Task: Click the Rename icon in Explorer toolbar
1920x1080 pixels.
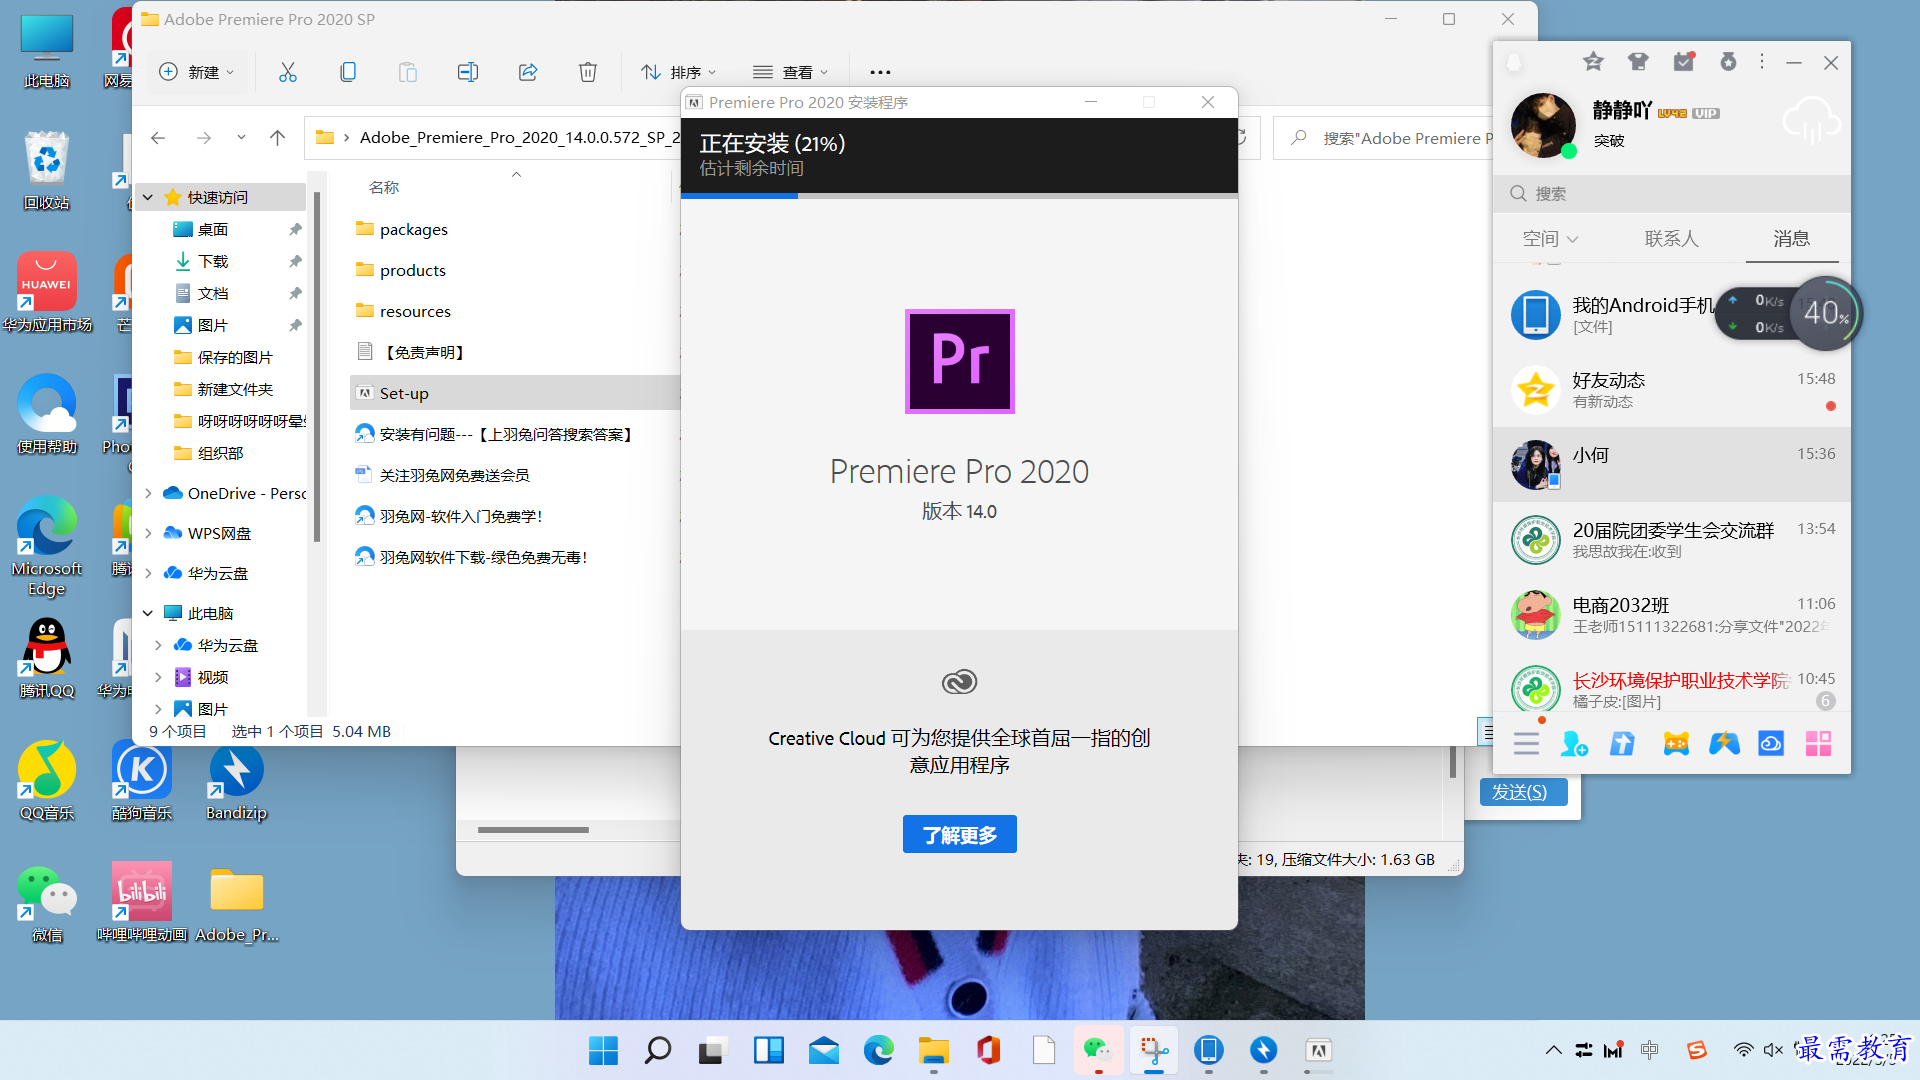Action: click(x=468, y=72)
